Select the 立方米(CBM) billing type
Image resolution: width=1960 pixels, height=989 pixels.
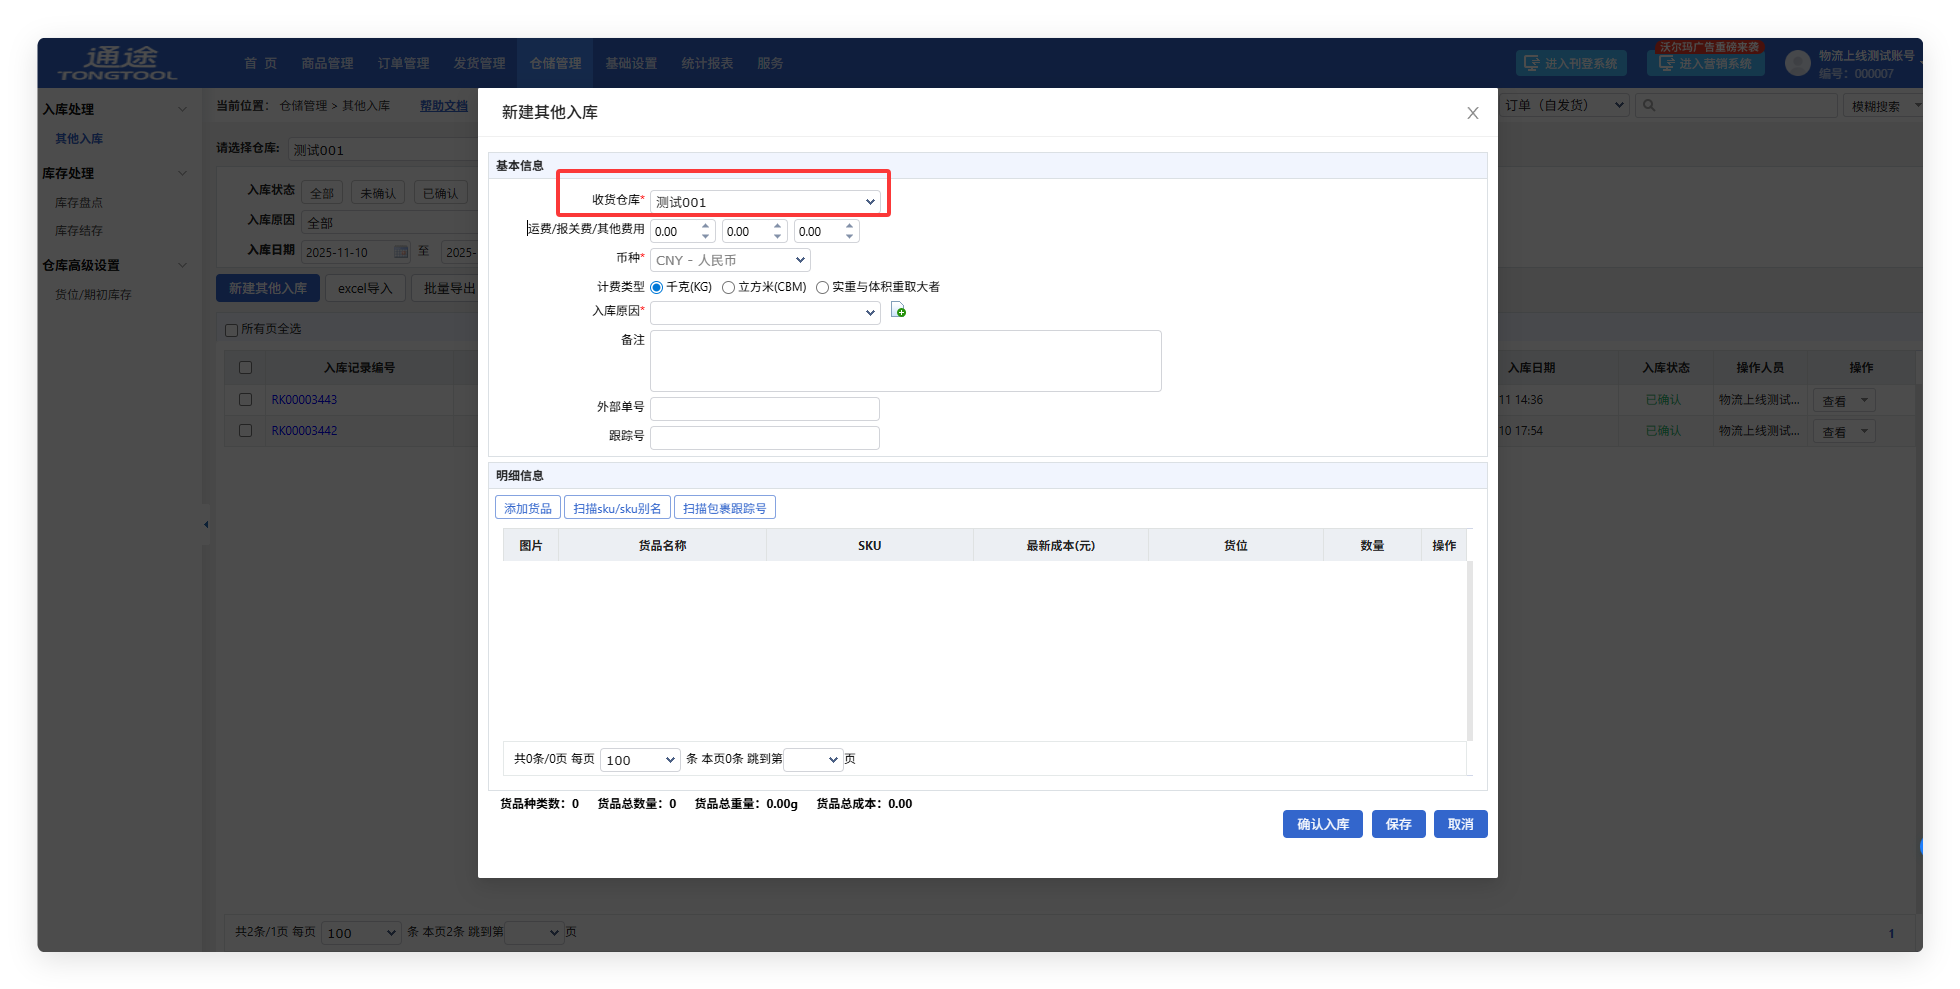click(x=729, y=288)
